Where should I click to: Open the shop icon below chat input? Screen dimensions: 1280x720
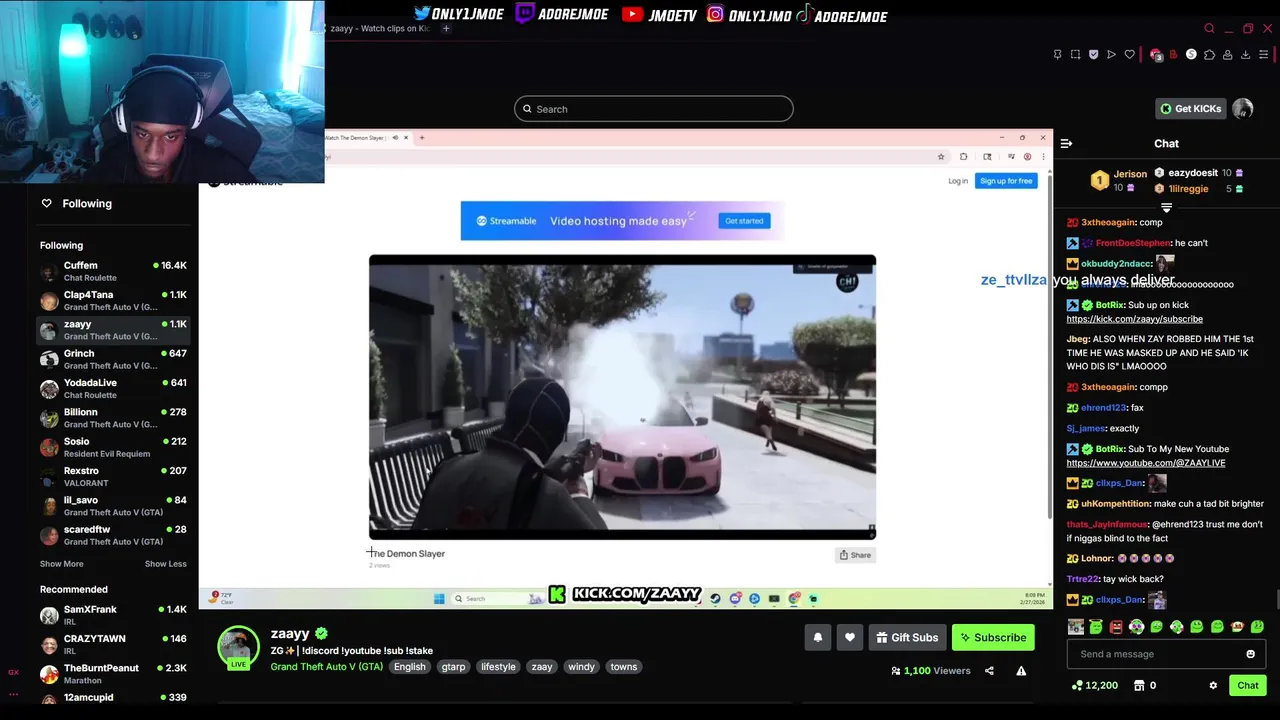[1139, 686]
